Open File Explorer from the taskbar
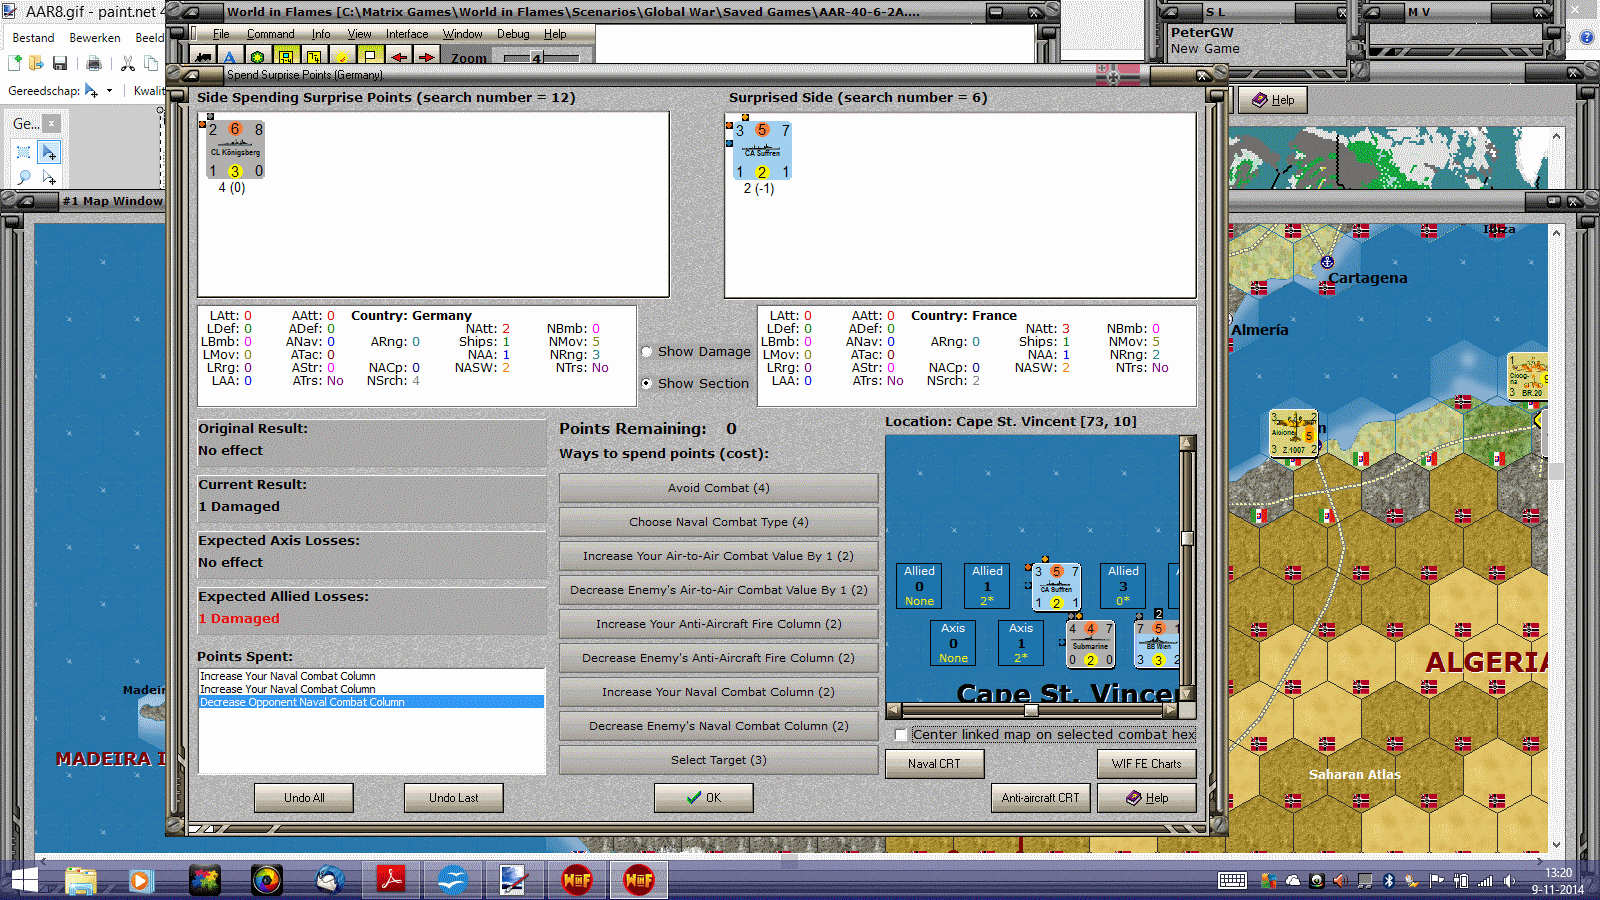1600x900 pixels. tap(81, 880)
